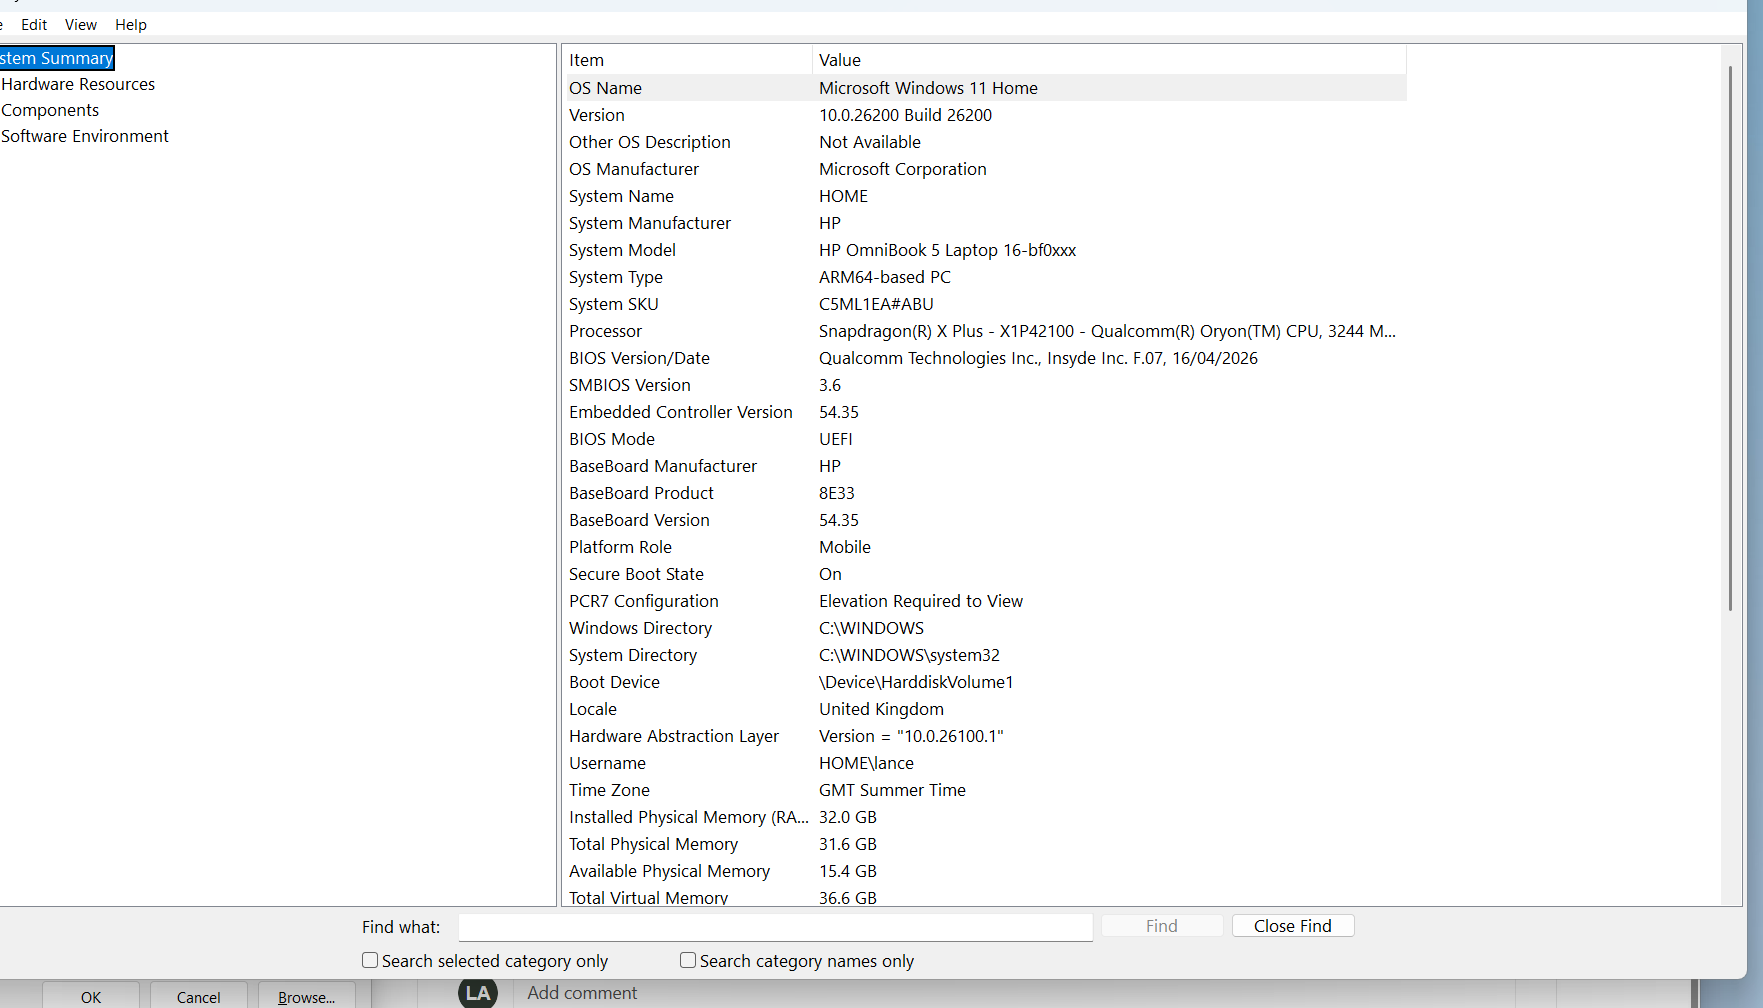Click 'UEFI' value
1763x1008 pixels.
point(836,439)
